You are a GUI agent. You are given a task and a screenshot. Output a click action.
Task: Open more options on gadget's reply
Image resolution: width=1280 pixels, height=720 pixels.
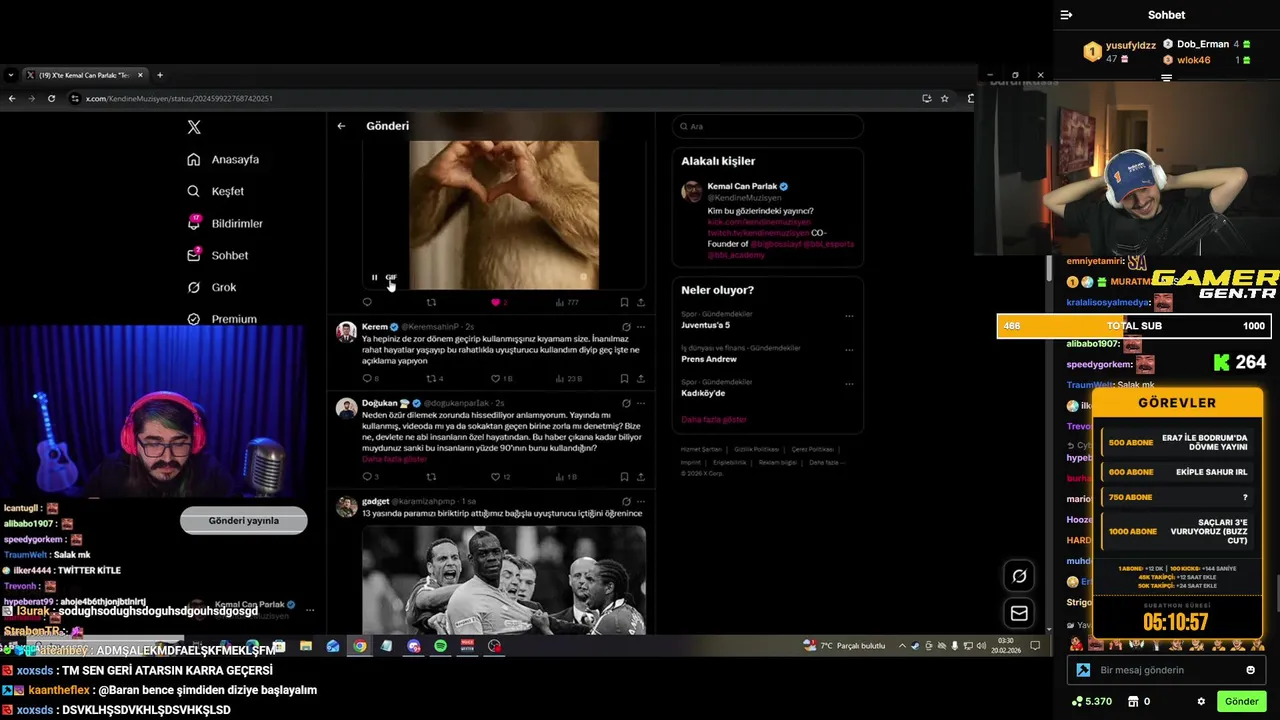coord(641,501)
